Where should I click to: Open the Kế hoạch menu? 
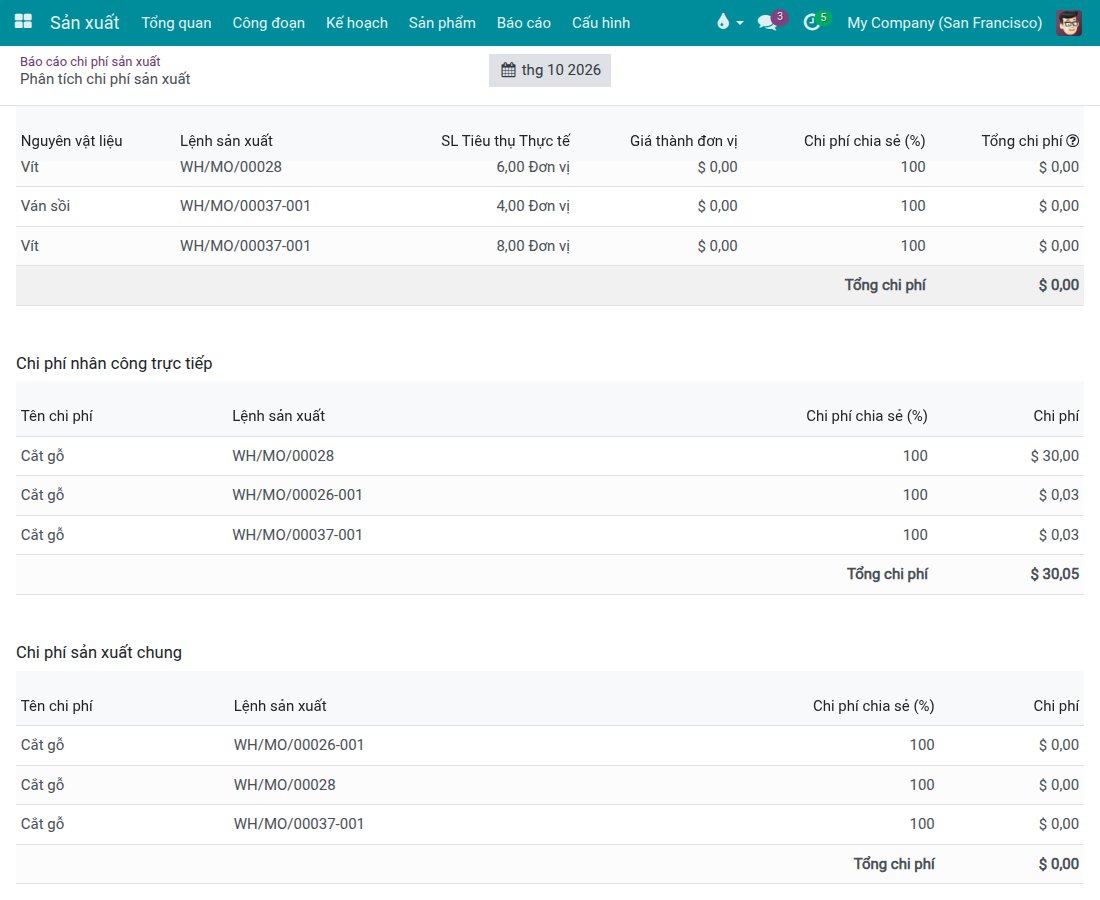pos(356,22)
